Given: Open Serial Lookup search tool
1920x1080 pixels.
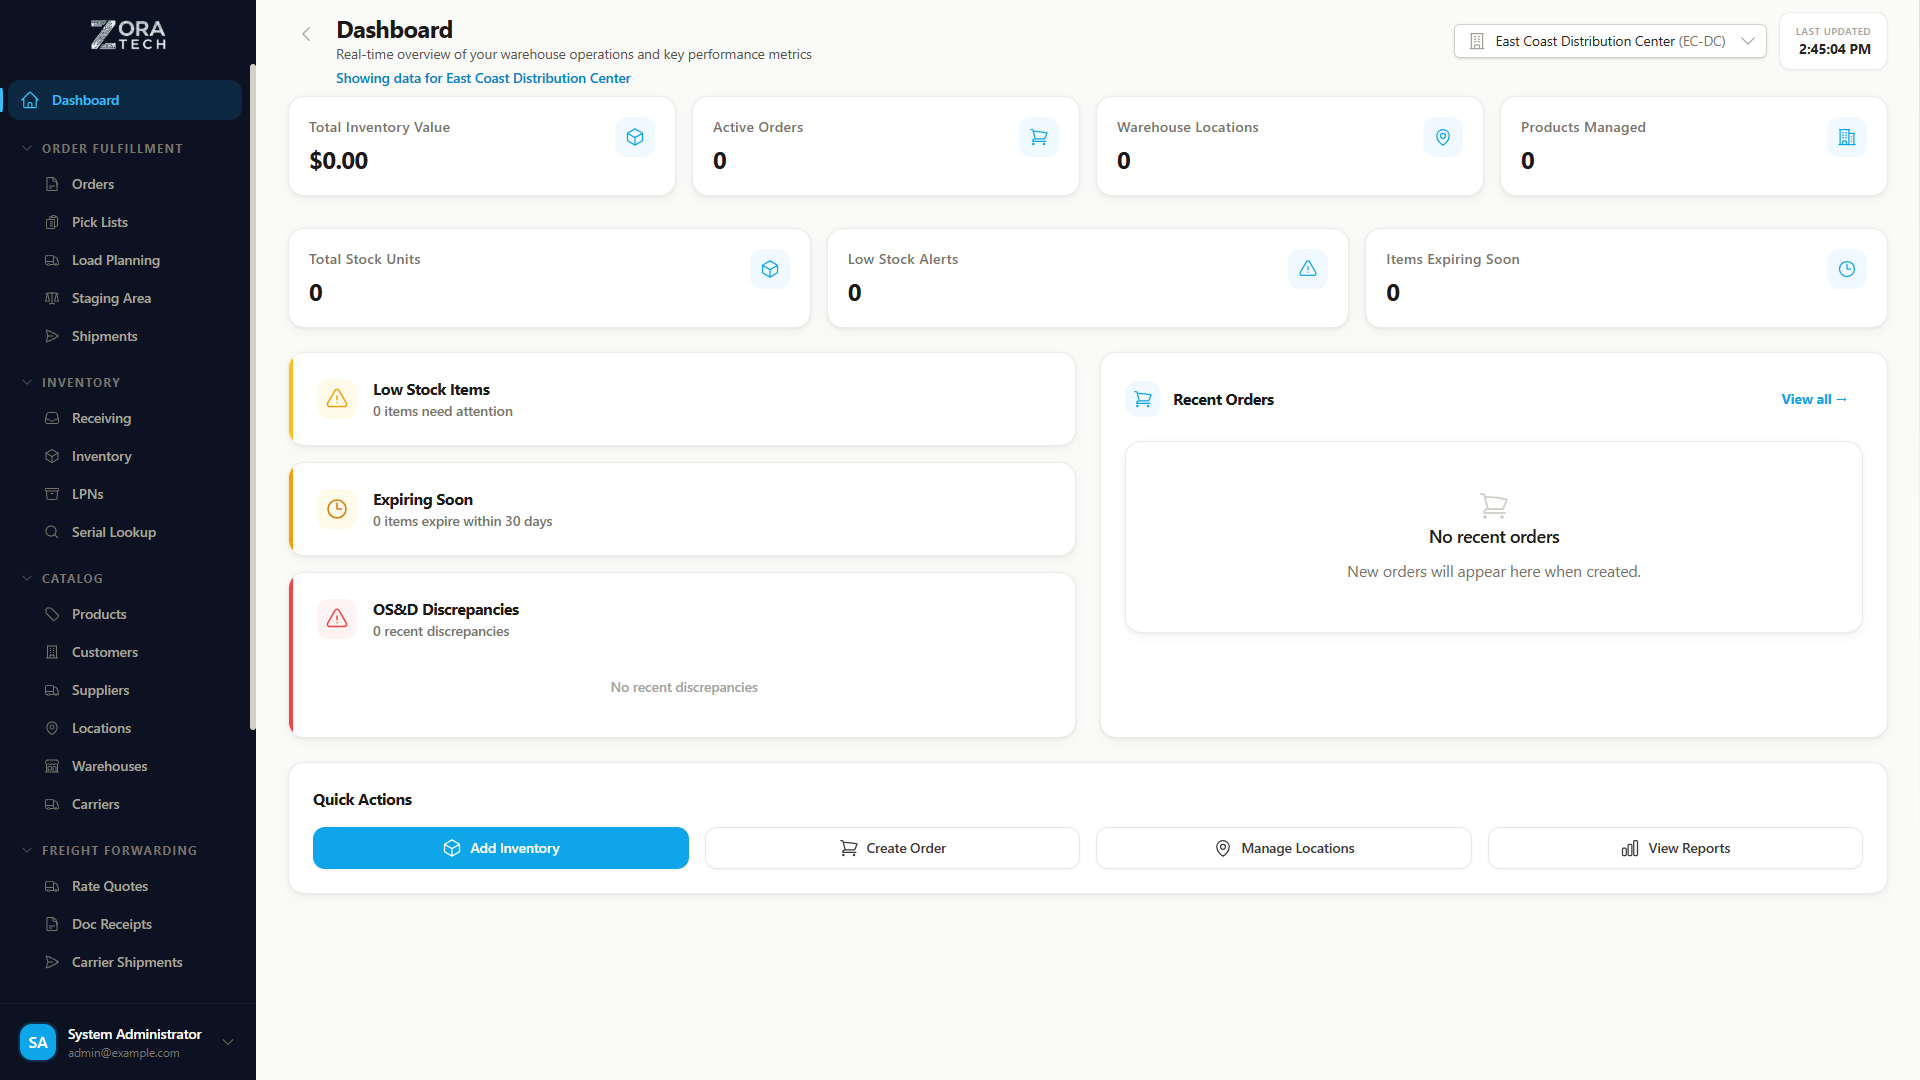Looking at the screenshot, I should point(113,532).
